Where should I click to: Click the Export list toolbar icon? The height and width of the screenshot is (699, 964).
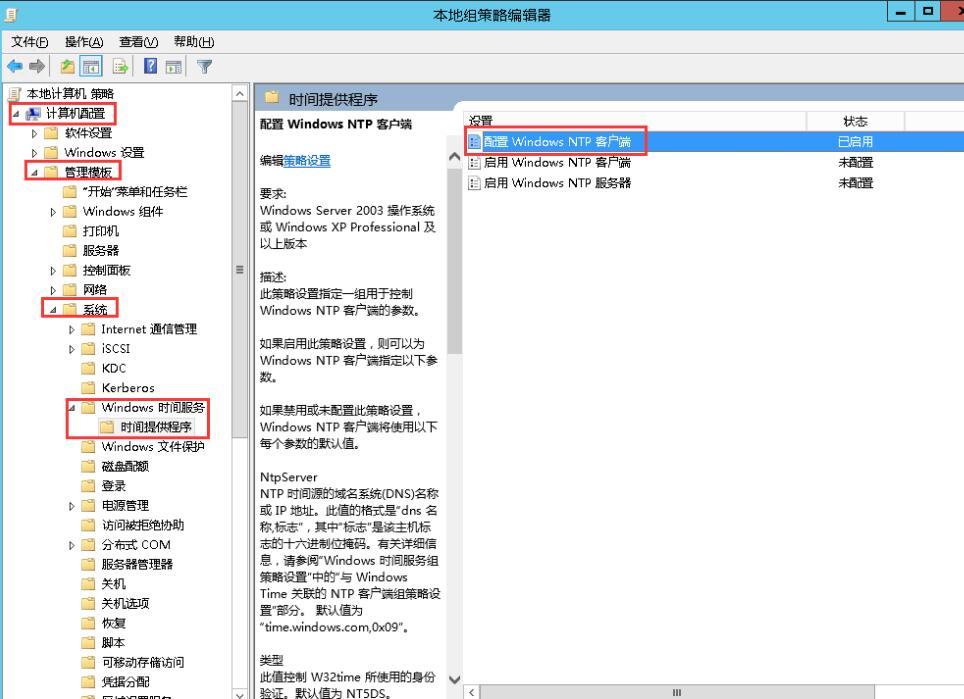[x=120, y=66]
